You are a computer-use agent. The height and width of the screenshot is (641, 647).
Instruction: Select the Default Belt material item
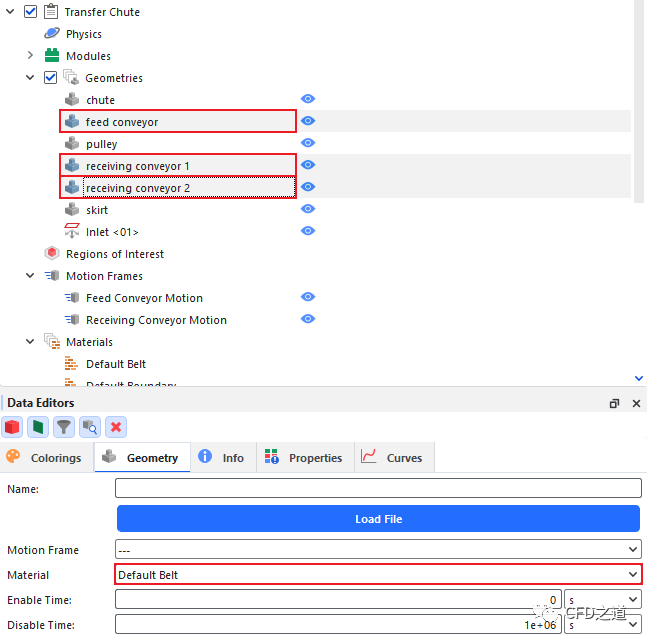tap(116, 364)
